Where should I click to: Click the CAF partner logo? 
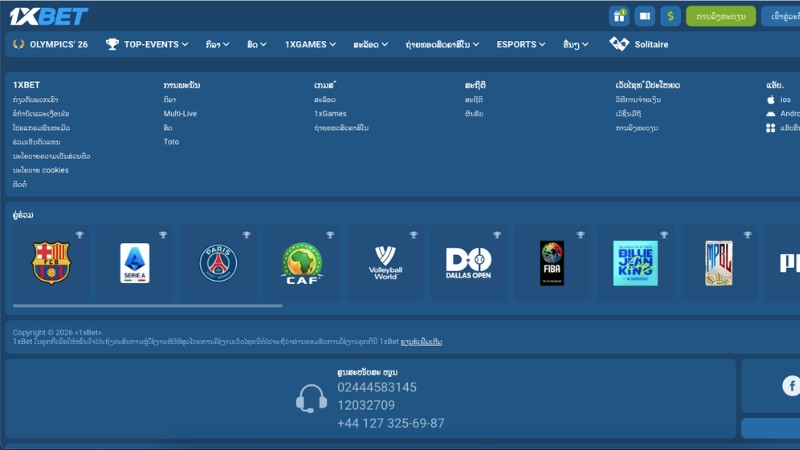click(x=302, y=263)
